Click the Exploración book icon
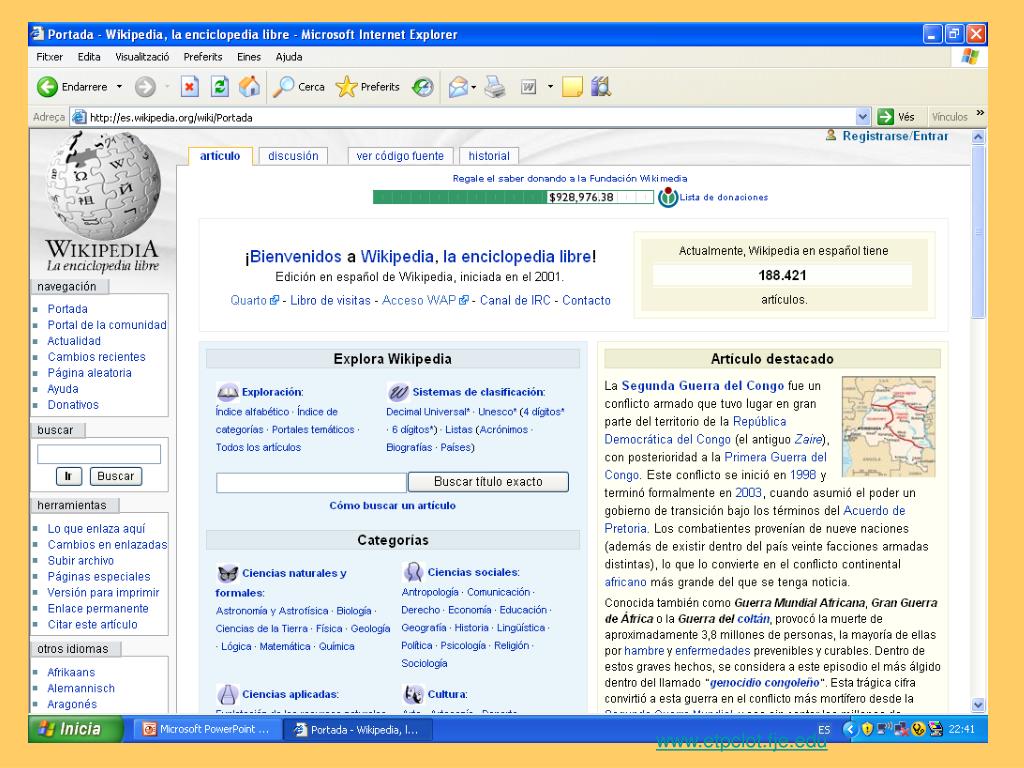This screenshot has width=1024, height=768. pos(227,392)
